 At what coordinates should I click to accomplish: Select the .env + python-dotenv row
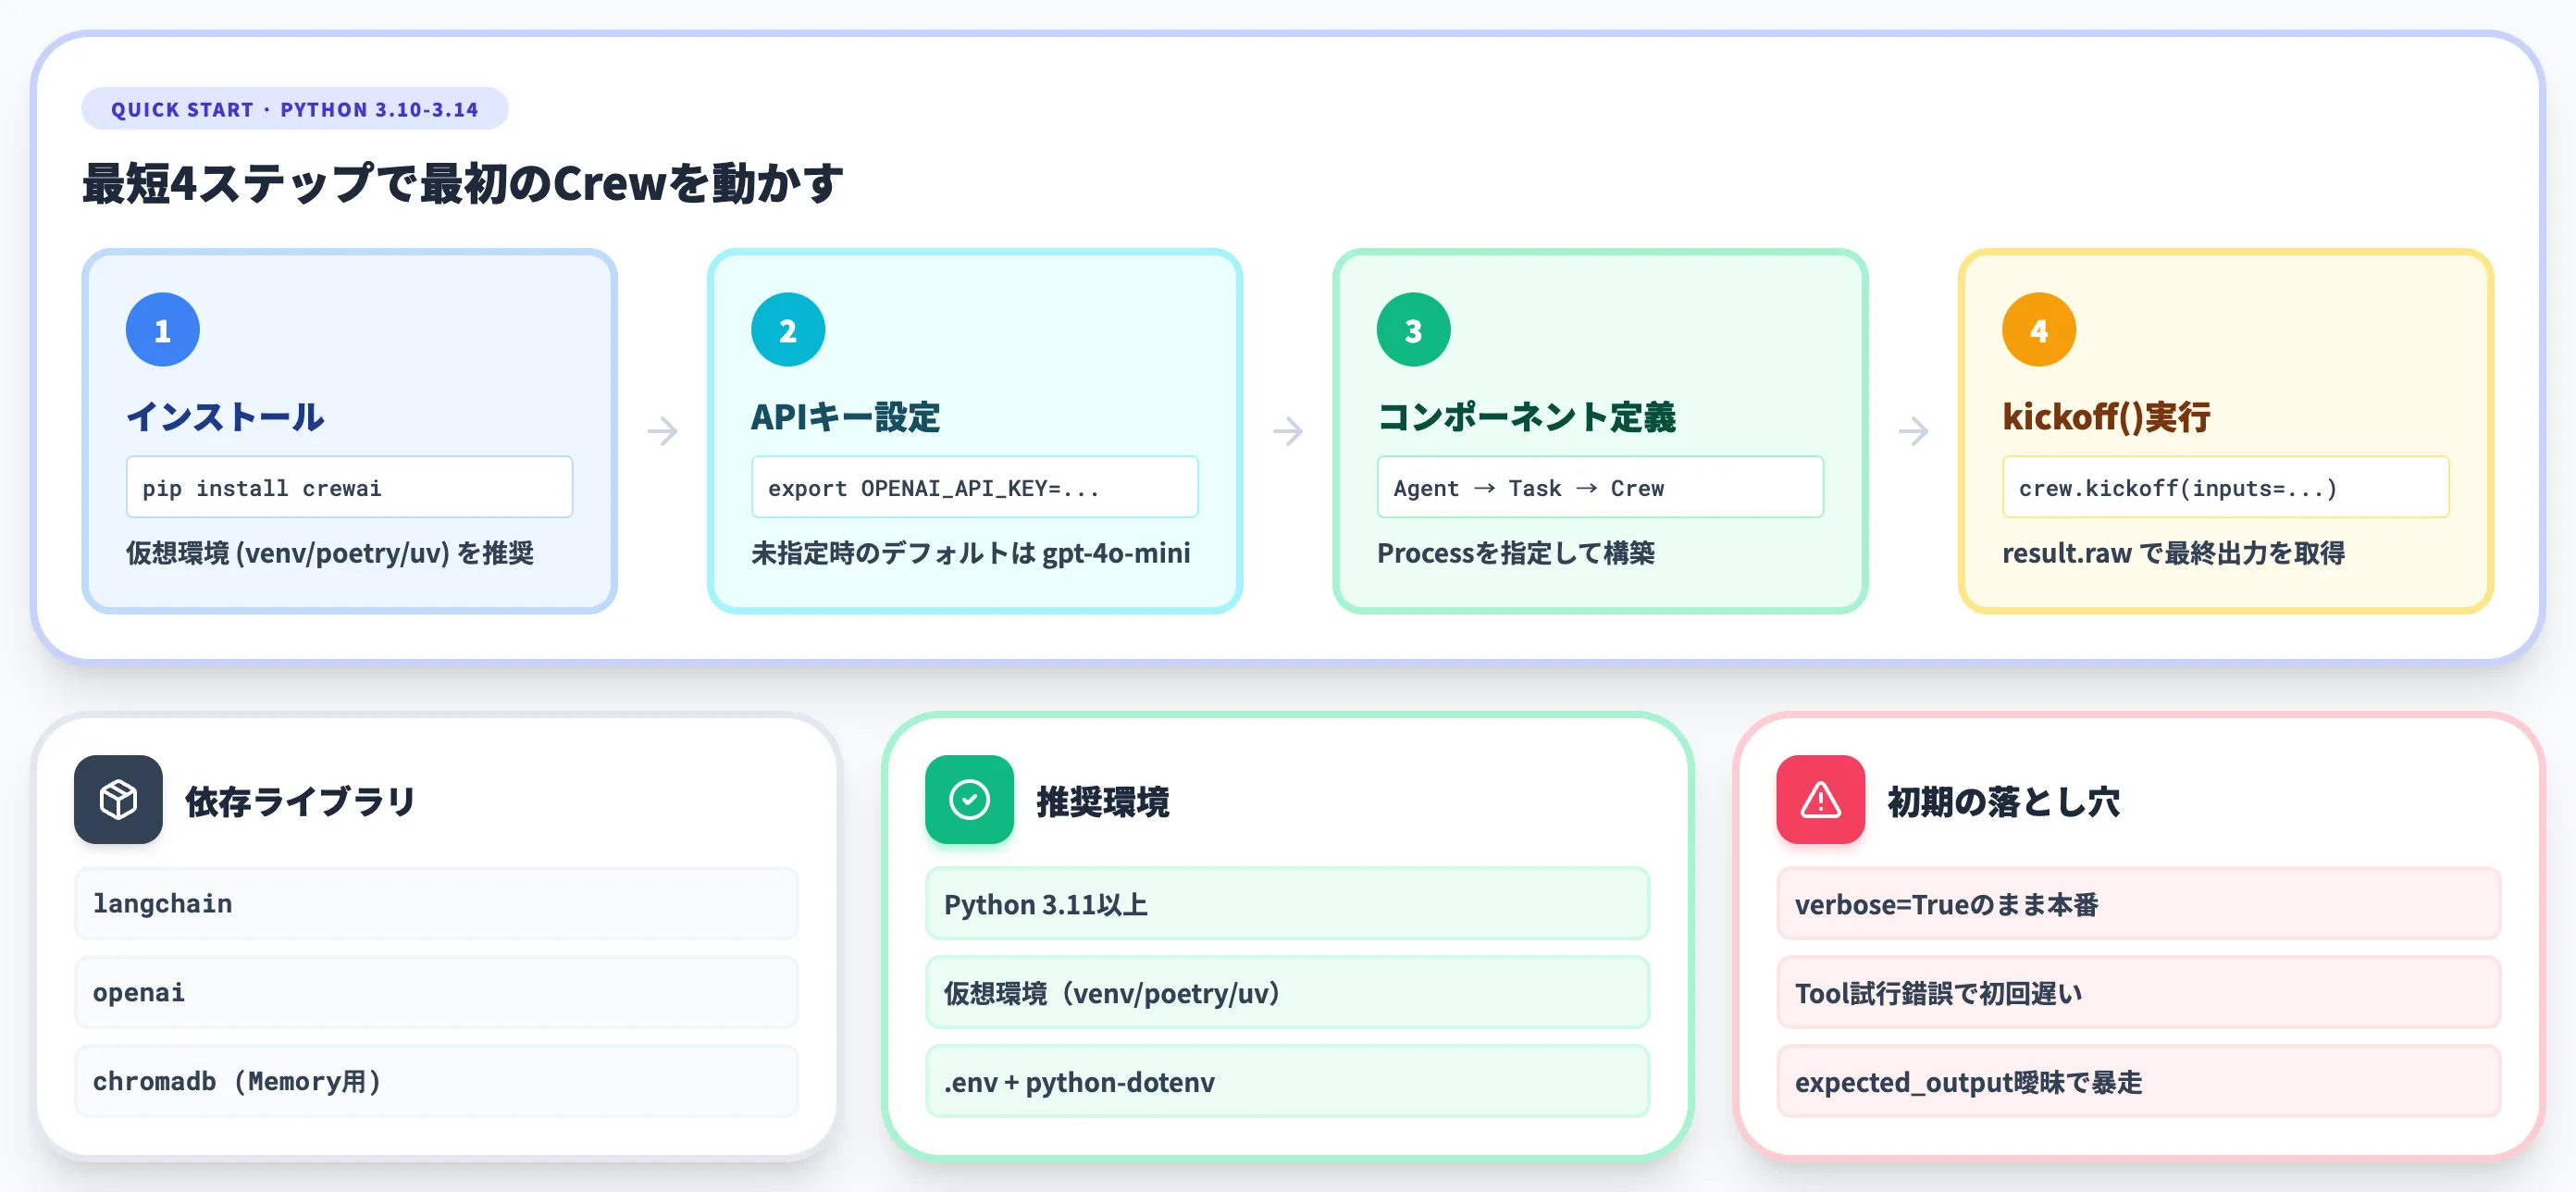tap(1287, 1081)
